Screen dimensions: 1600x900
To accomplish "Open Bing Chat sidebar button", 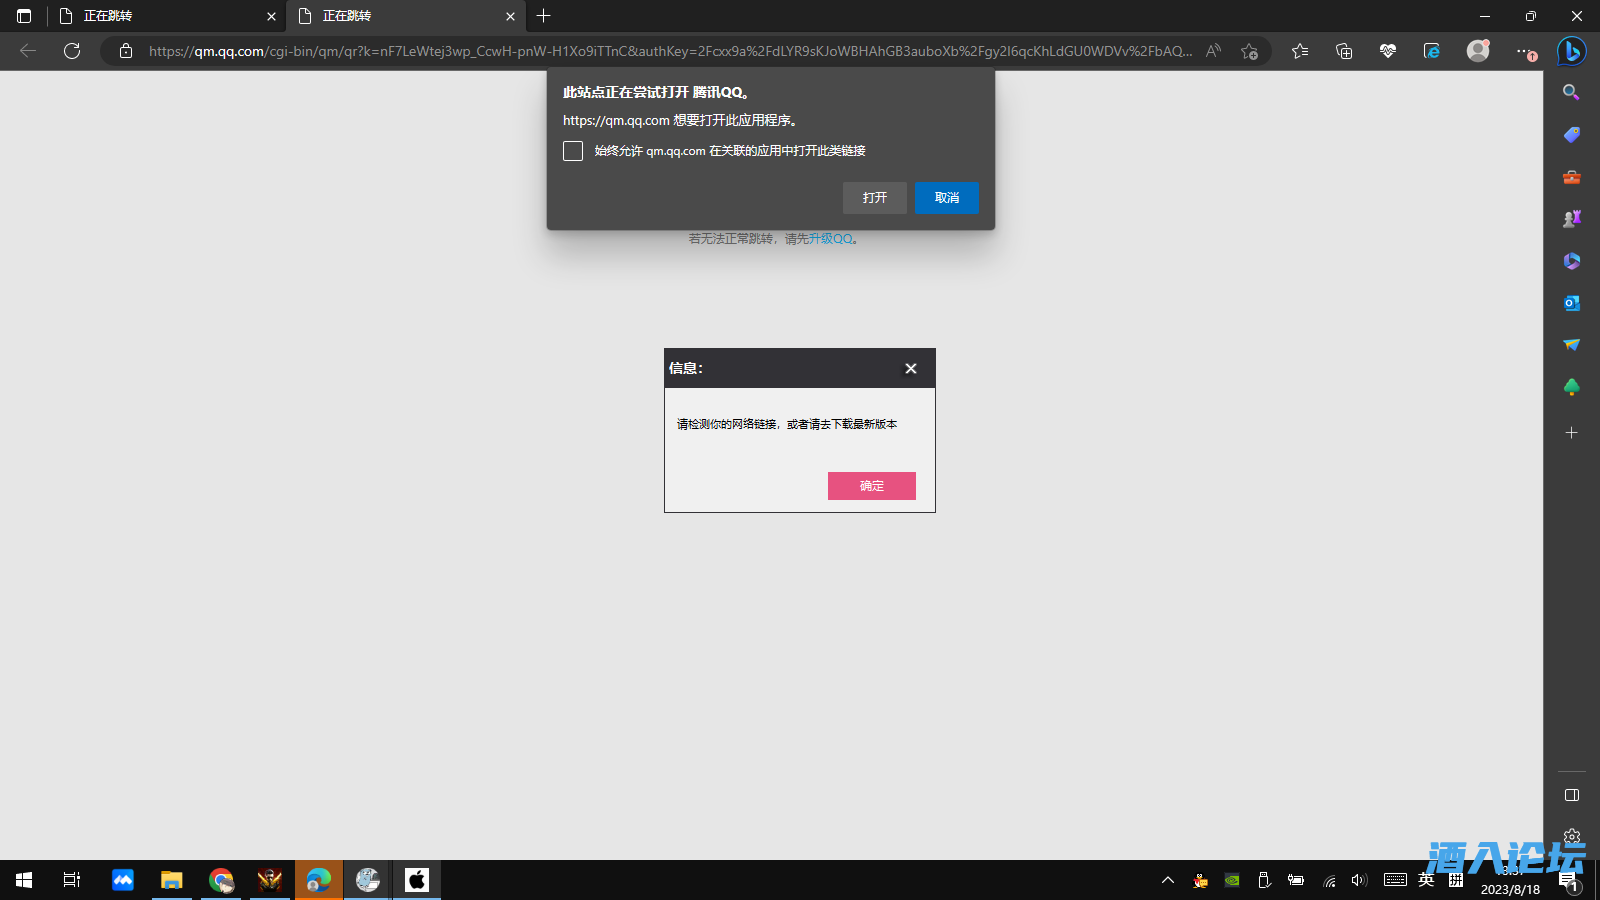I will (1572, 51).
